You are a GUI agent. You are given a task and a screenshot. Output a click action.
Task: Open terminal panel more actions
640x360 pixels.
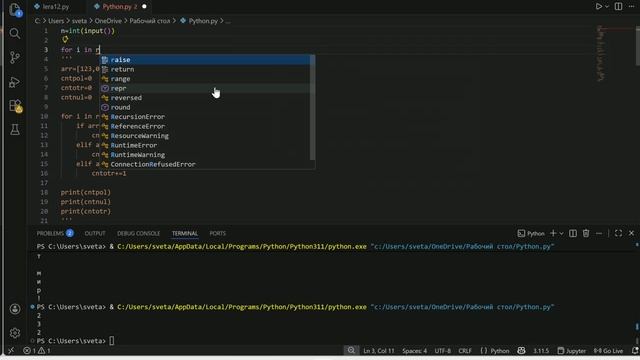pyautogui.click(x=599, y=233)
